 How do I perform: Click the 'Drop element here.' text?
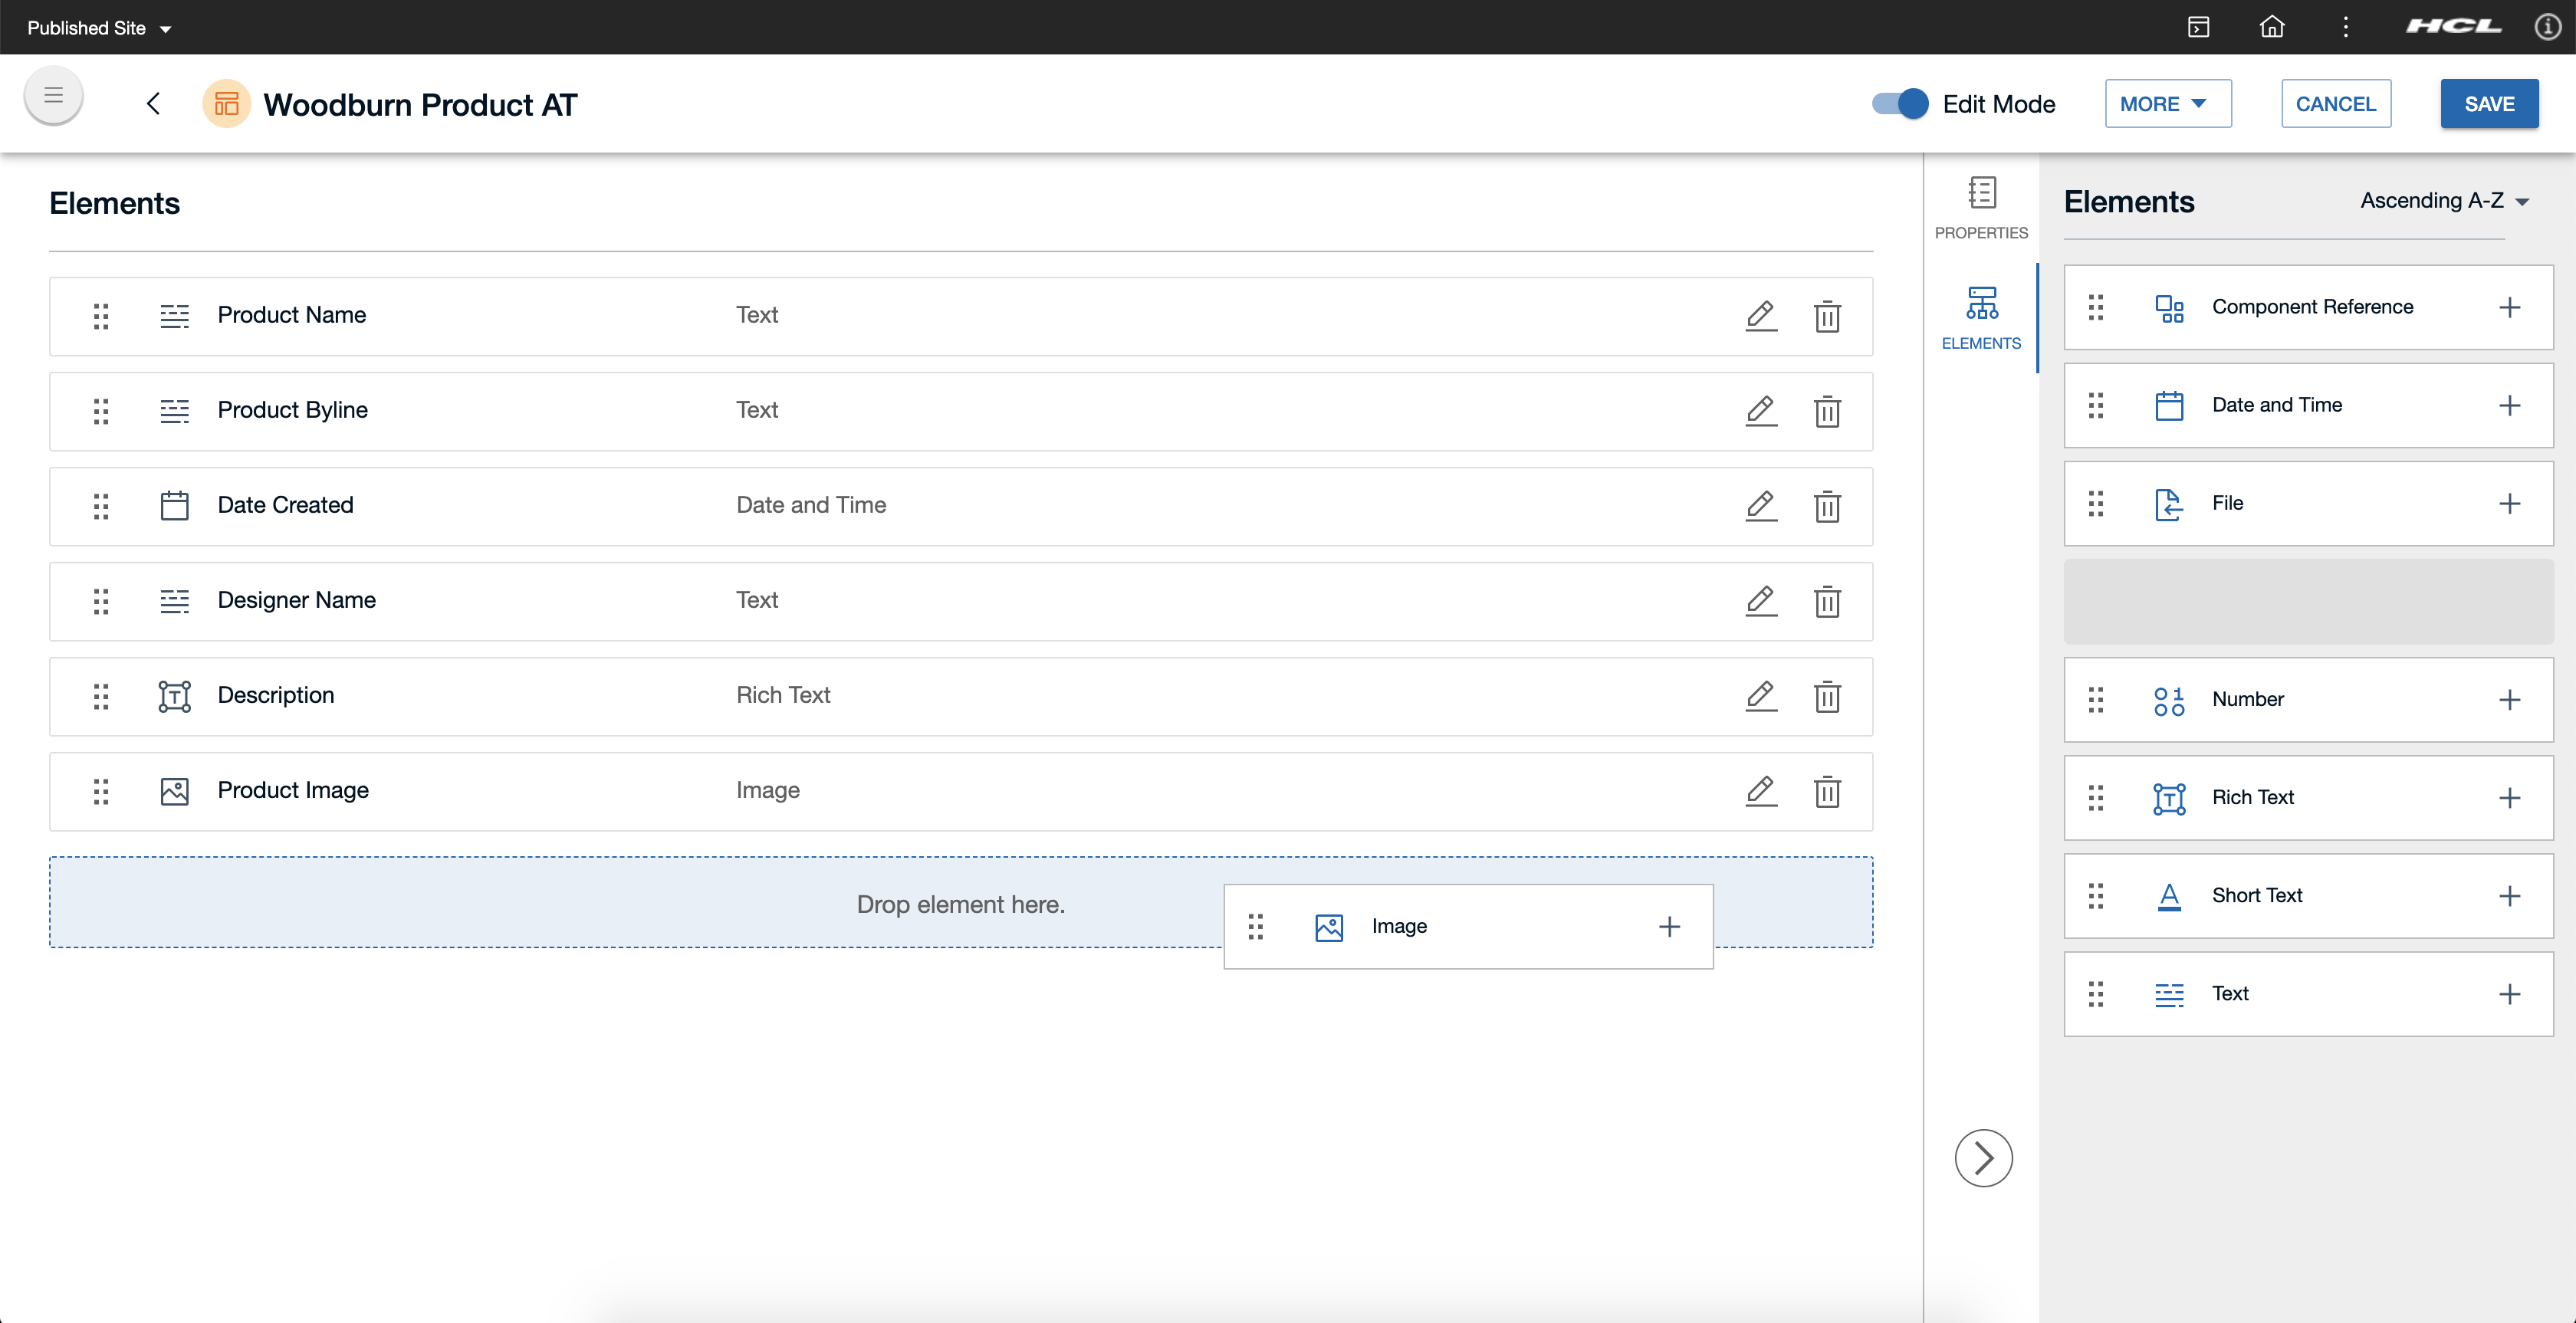click(x=961, y=904)
